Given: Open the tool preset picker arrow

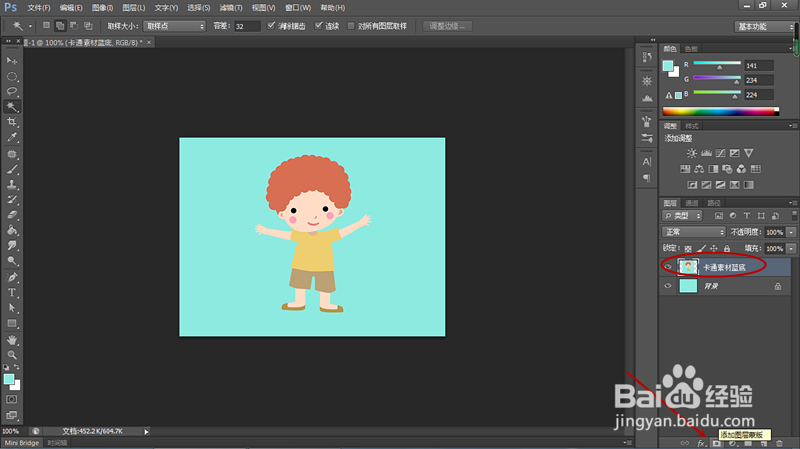Looking at the screenshot, I should pos(30,26).
